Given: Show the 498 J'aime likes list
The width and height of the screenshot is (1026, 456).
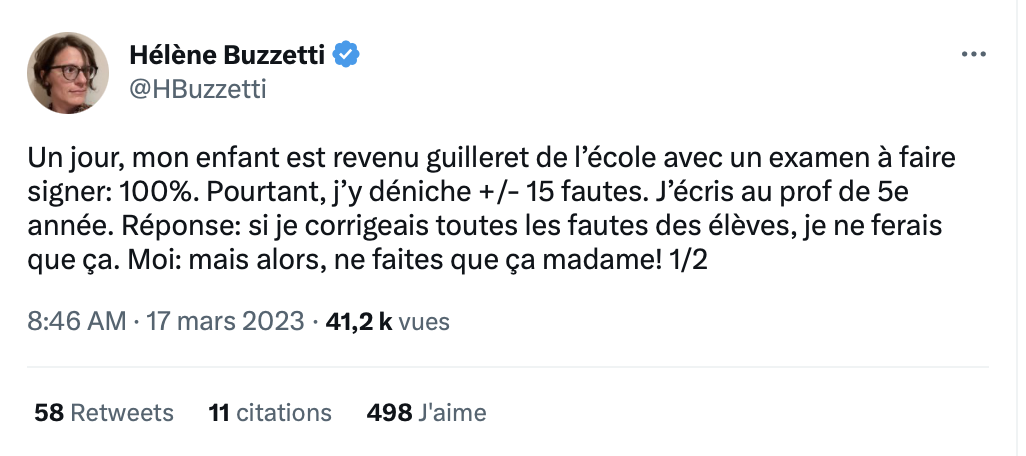Looking at the screenshot, I should [427, 413].
